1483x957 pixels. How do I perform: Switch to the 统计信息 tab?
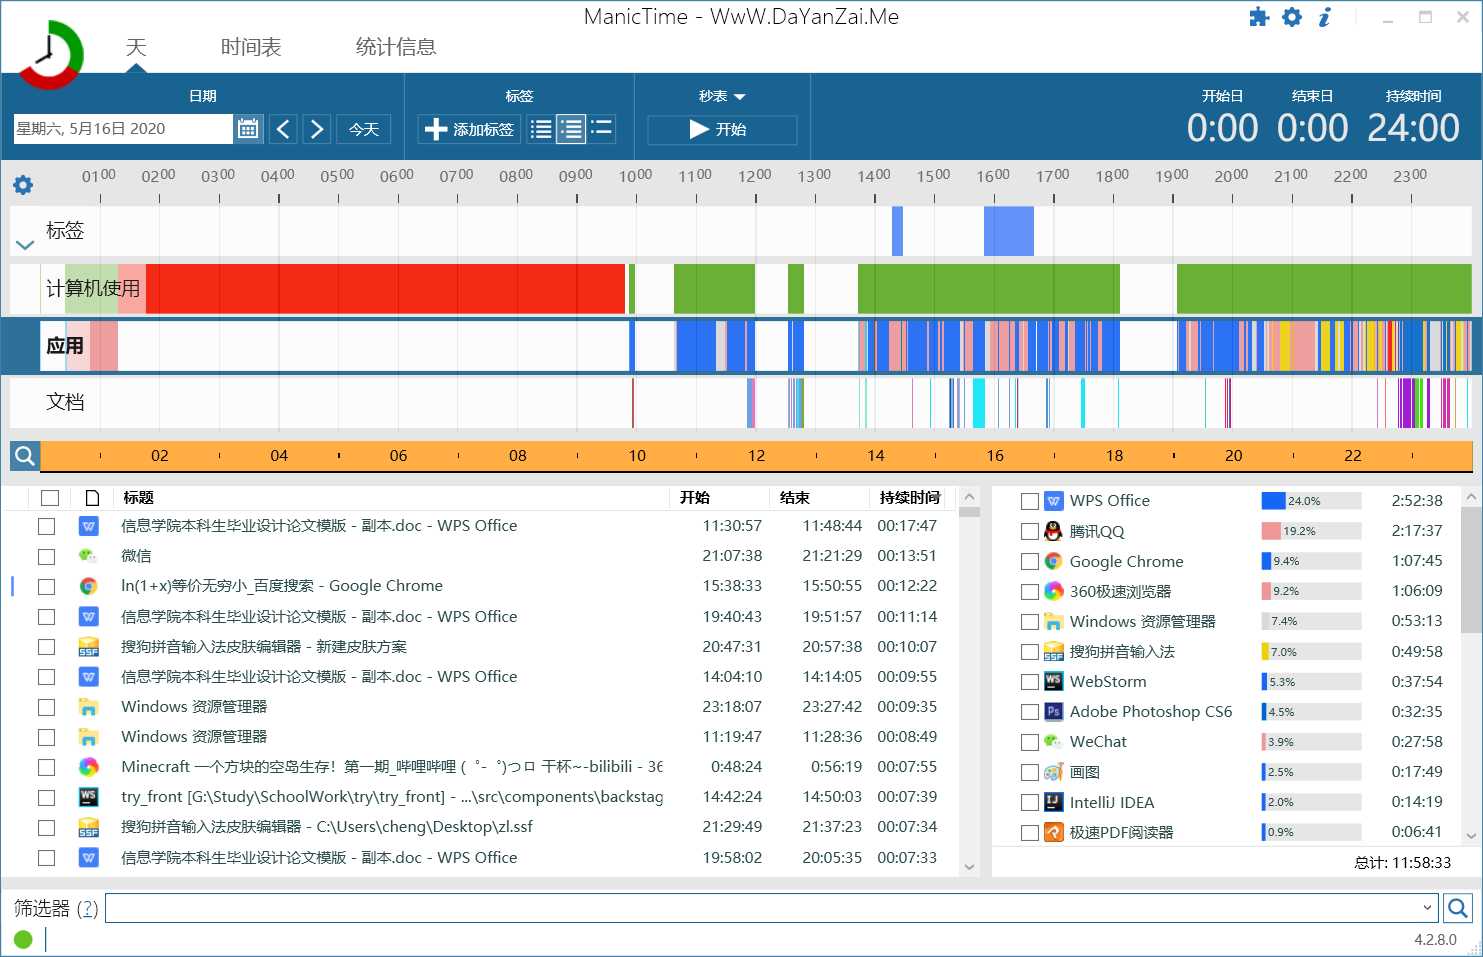point(396,47)
